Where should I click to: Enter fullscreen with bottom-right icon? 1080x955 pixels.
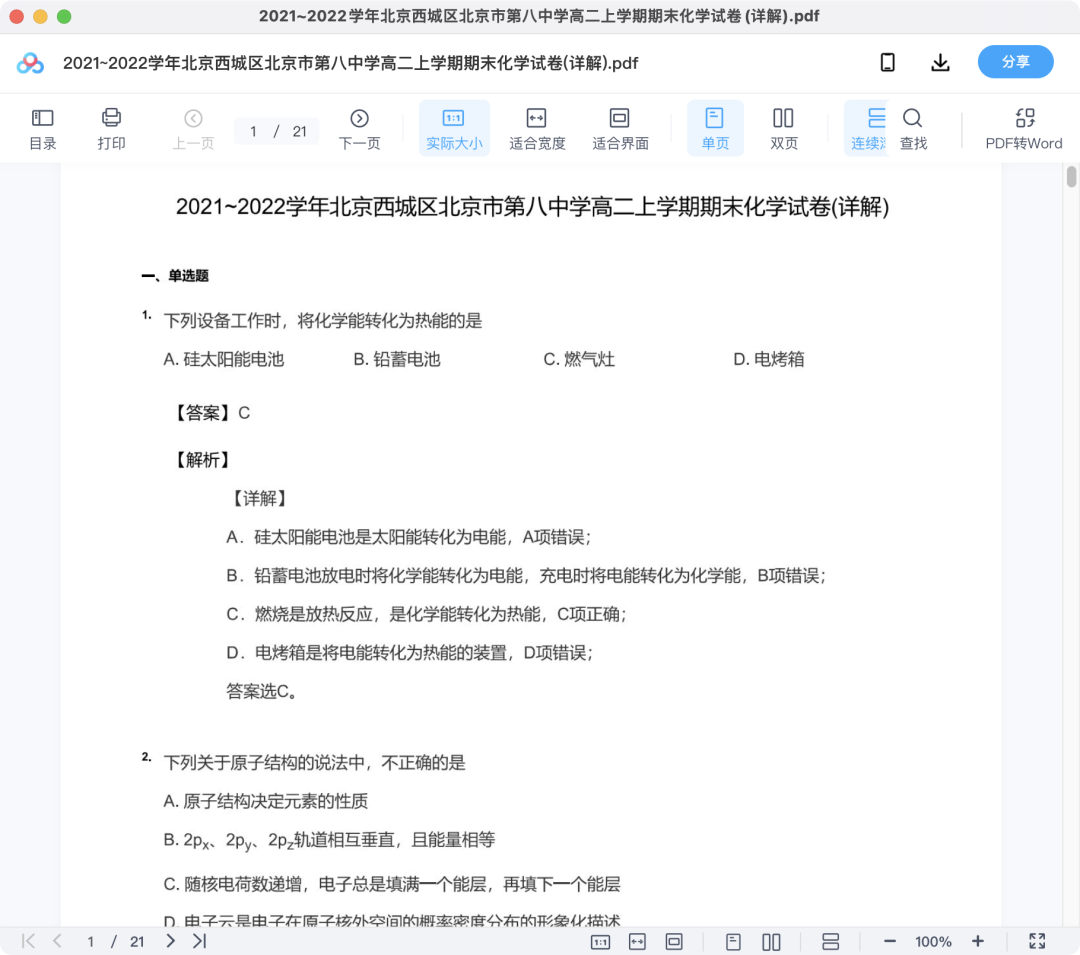[1037, 941]
